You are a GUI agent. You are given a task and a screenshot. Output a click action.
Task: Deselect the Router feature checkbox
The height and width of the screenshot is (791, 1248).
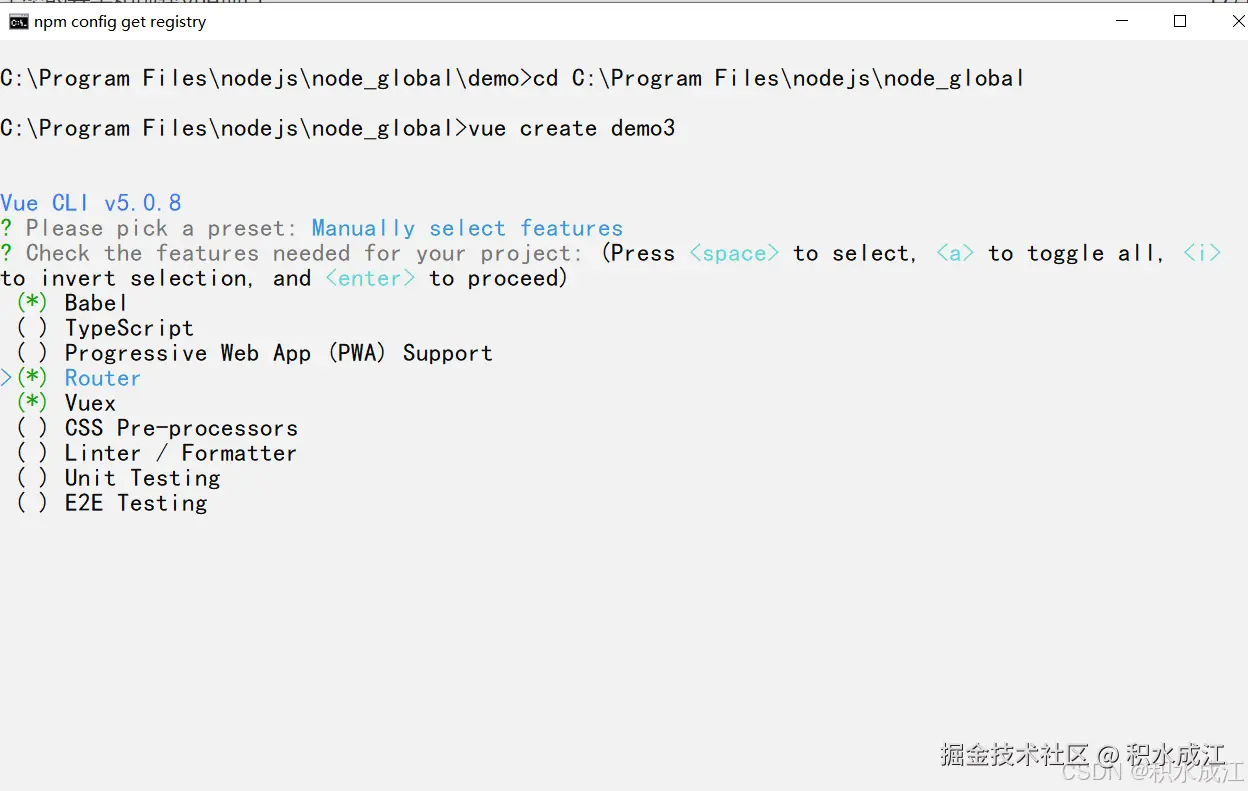[32, 378]
